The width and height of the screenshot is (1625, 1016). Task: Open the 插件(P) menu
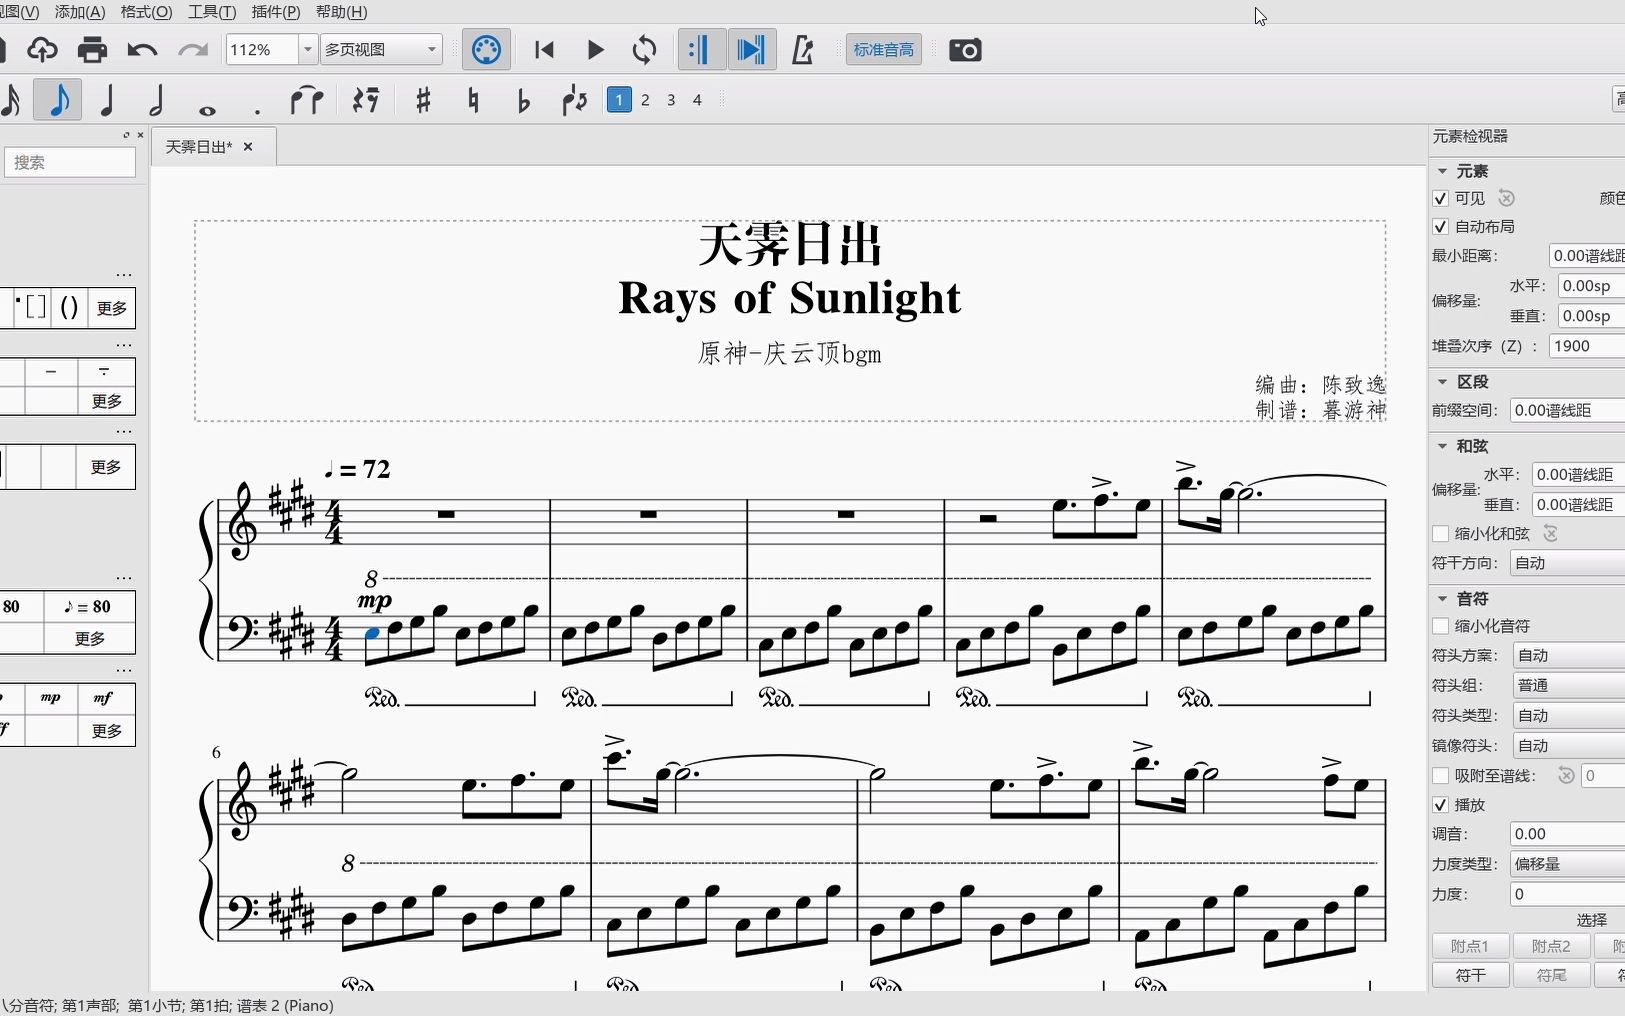pos(276,12)
